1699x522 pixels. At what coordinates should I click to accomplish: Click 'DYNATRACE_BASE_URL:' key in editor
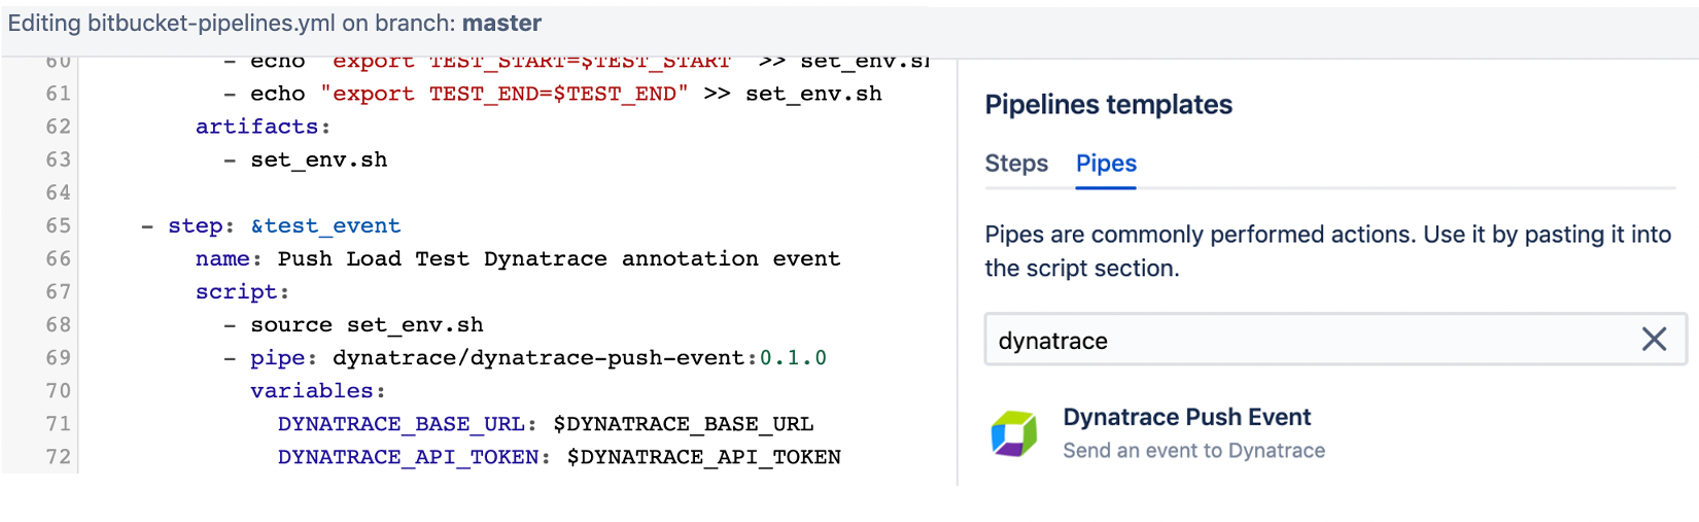pyautogui.click(x=407, y=424)
